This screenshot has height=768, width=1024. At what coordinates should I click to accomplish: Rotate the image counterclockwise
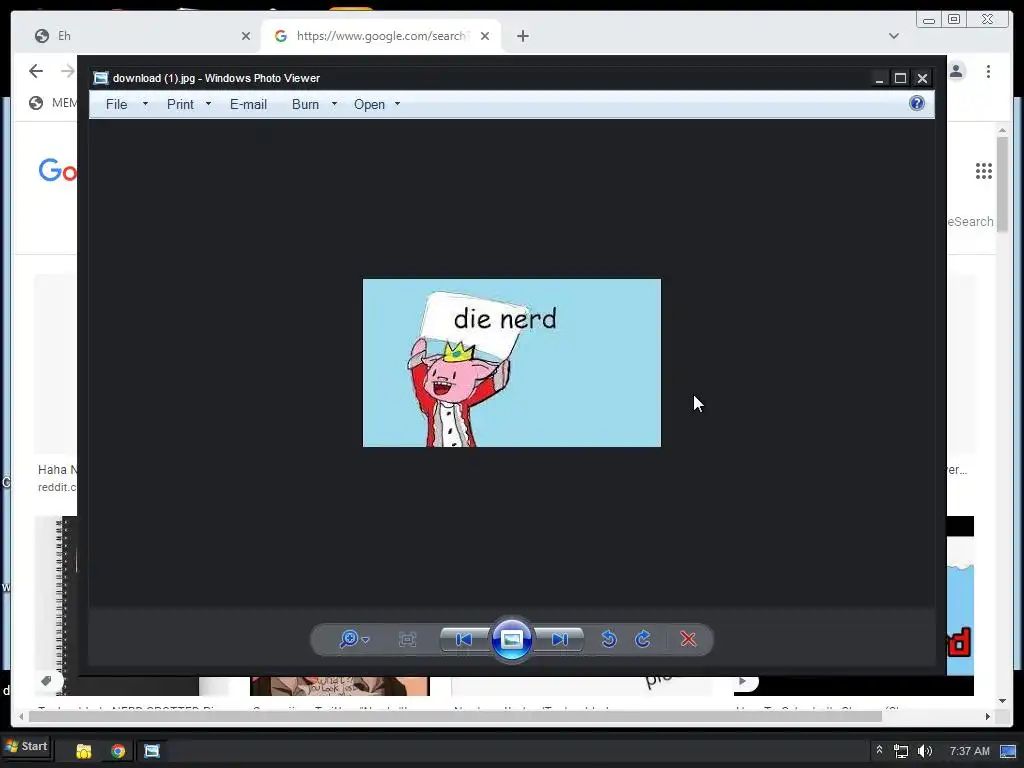coord(609,639)
